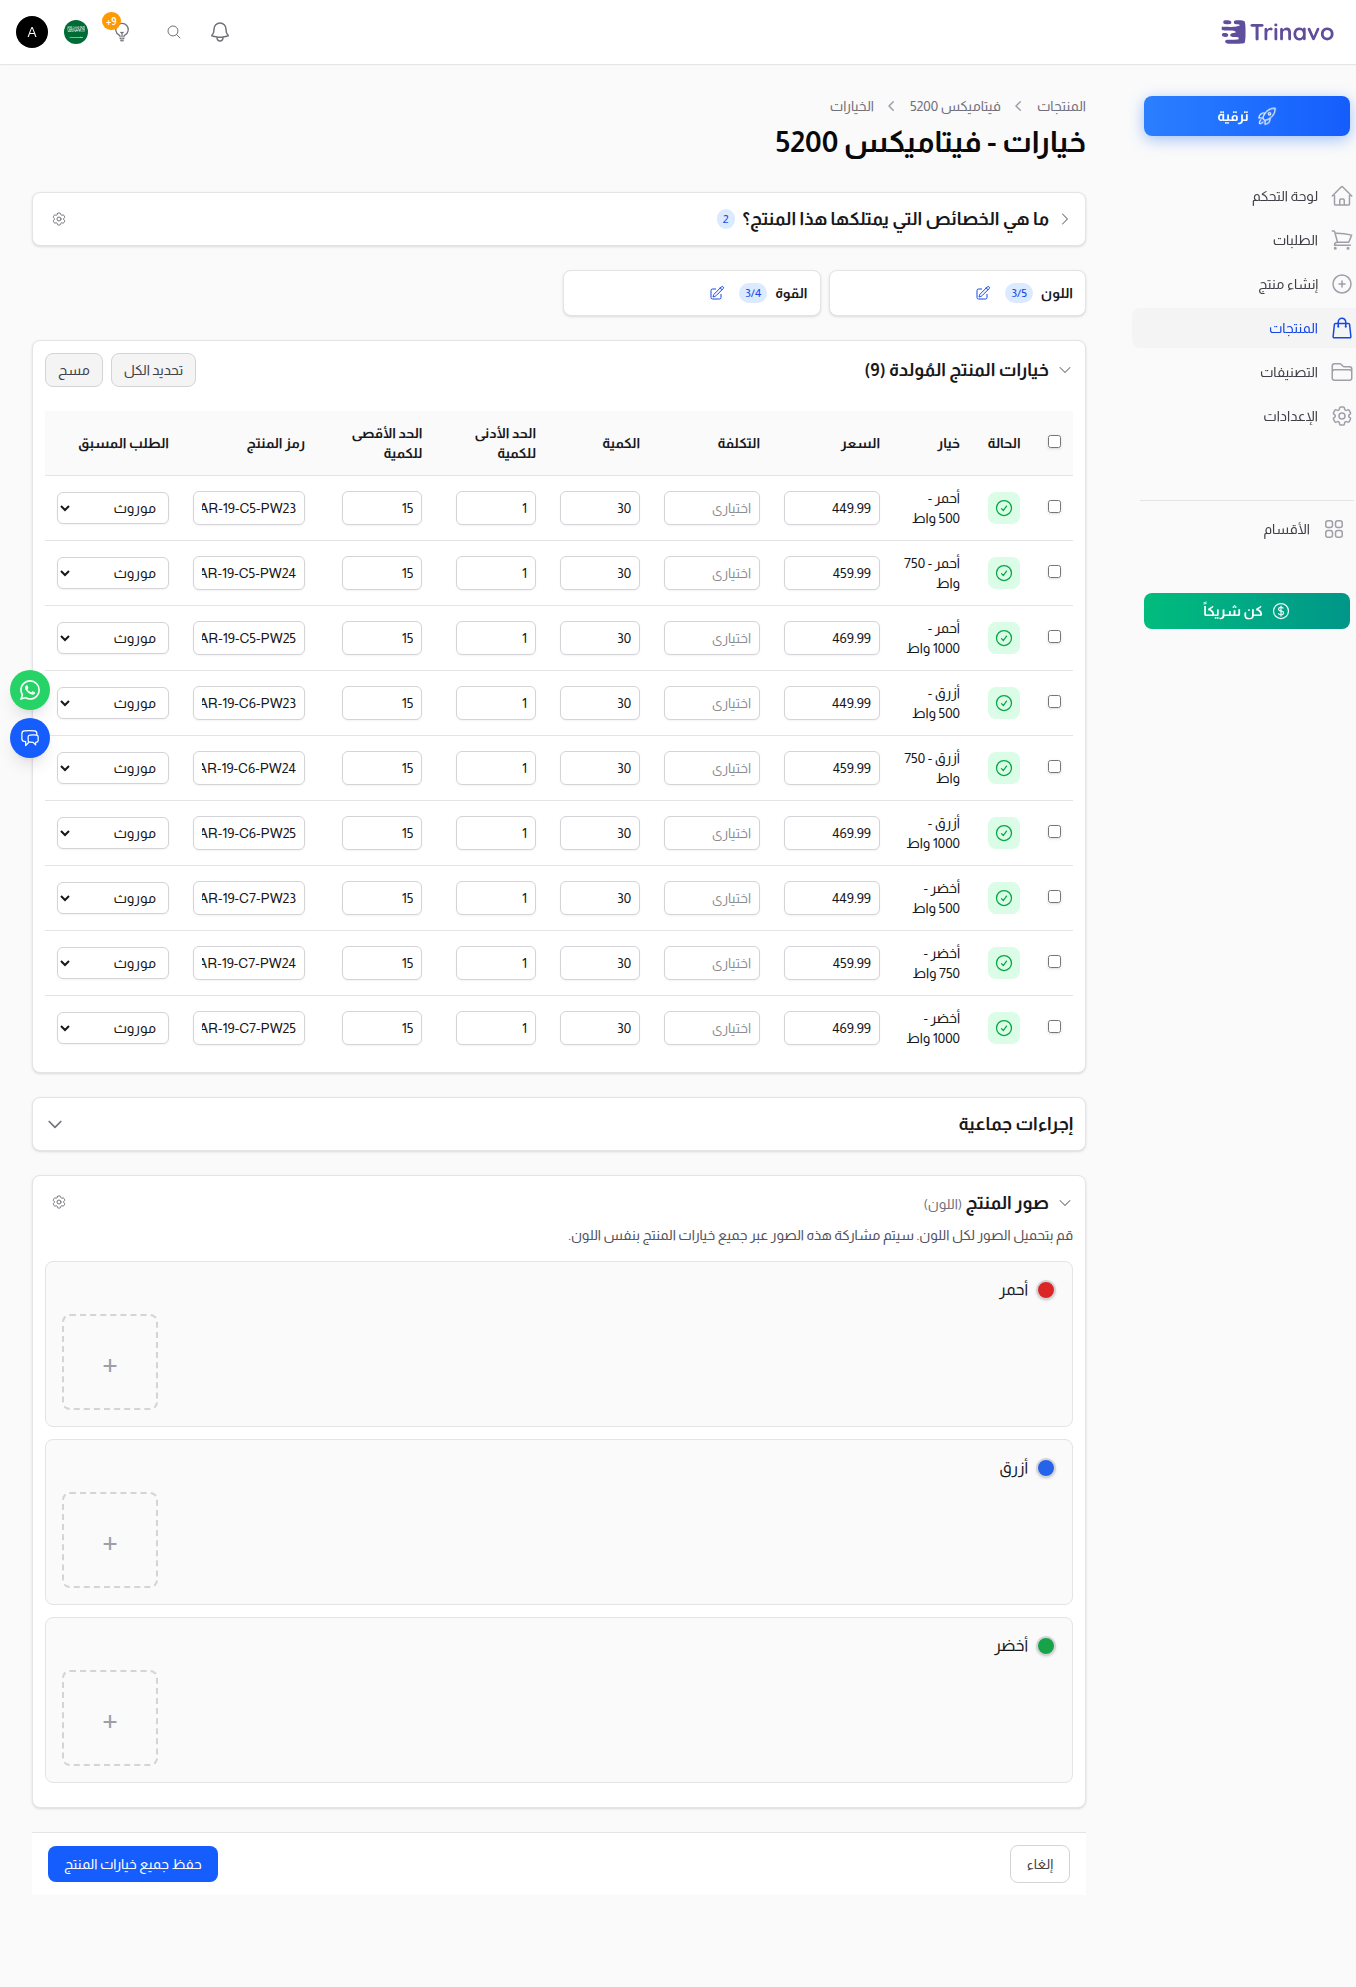Open preorder dropdown for SKU C7-PW25

[113, 1028]
